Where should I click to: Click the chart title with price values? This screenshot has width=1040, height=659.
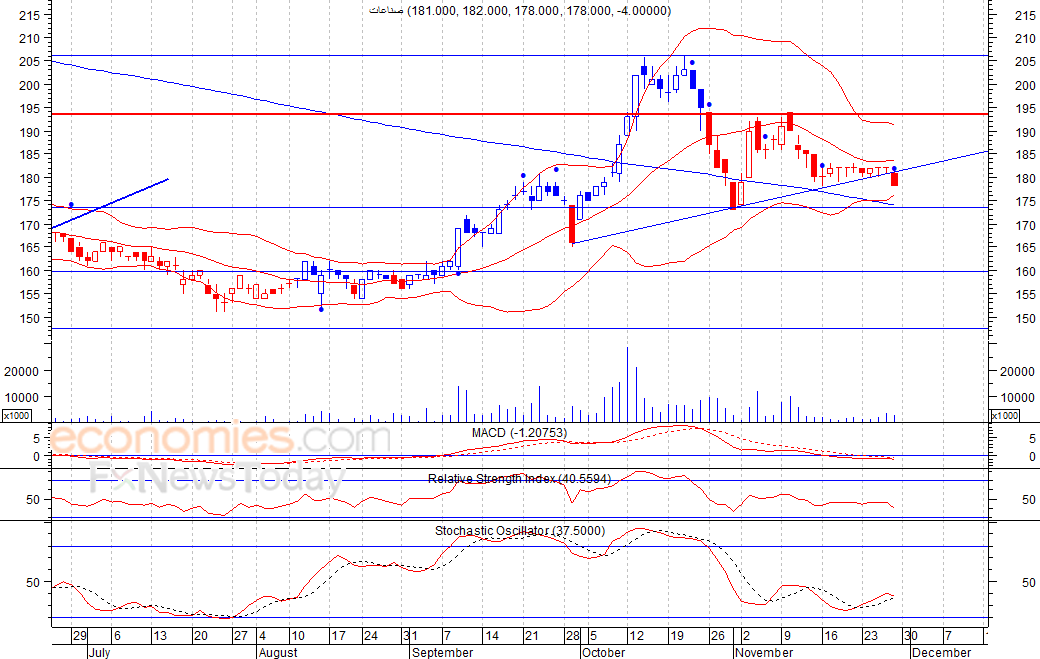519,10
